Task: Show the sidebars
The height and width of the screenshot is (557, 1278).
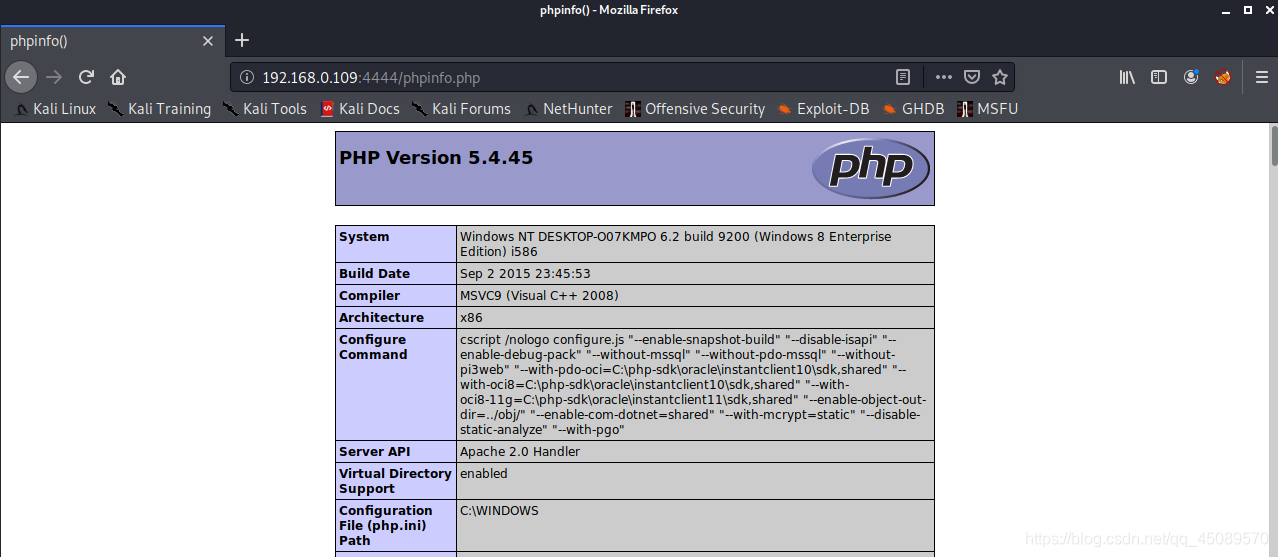Action: (1159, 77)
